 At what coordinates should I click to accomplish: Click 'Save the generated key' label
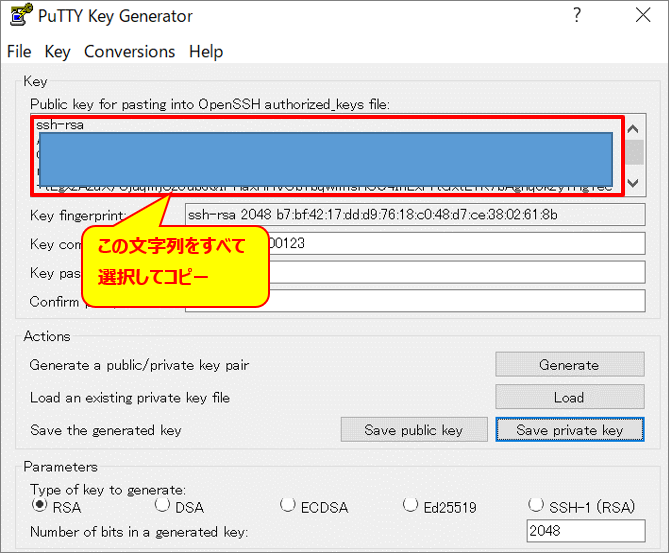106,430
